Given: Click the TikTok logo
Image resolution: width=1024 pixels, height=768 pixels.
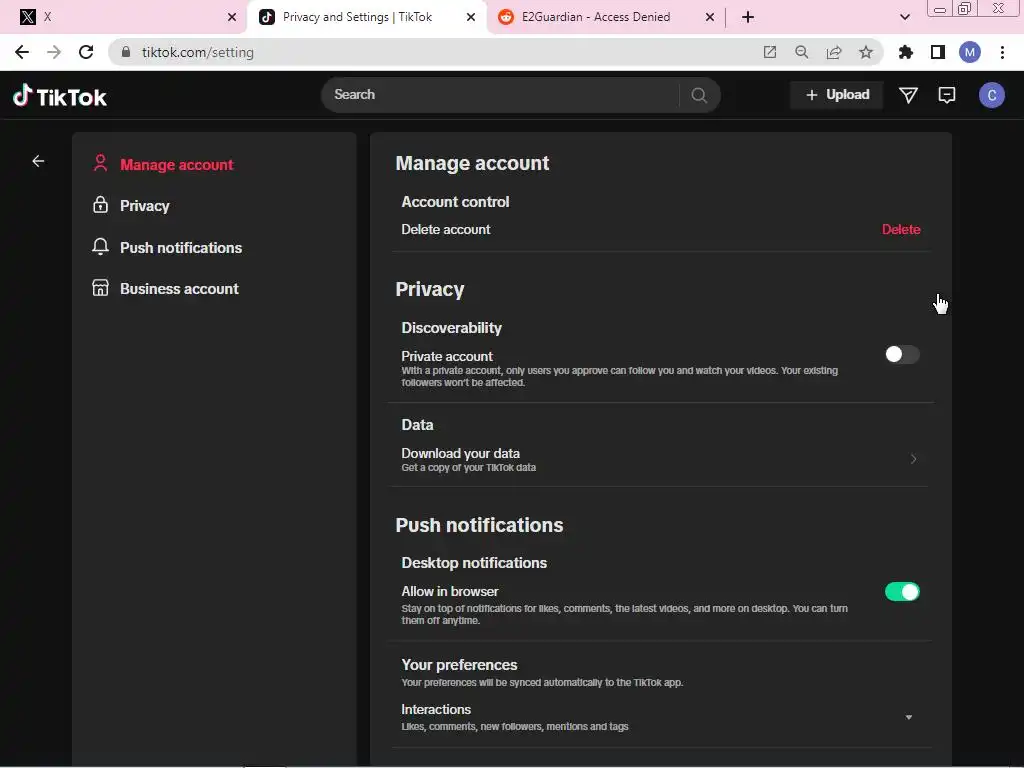Looking at the screenshot, I should (x=60, y=96).
